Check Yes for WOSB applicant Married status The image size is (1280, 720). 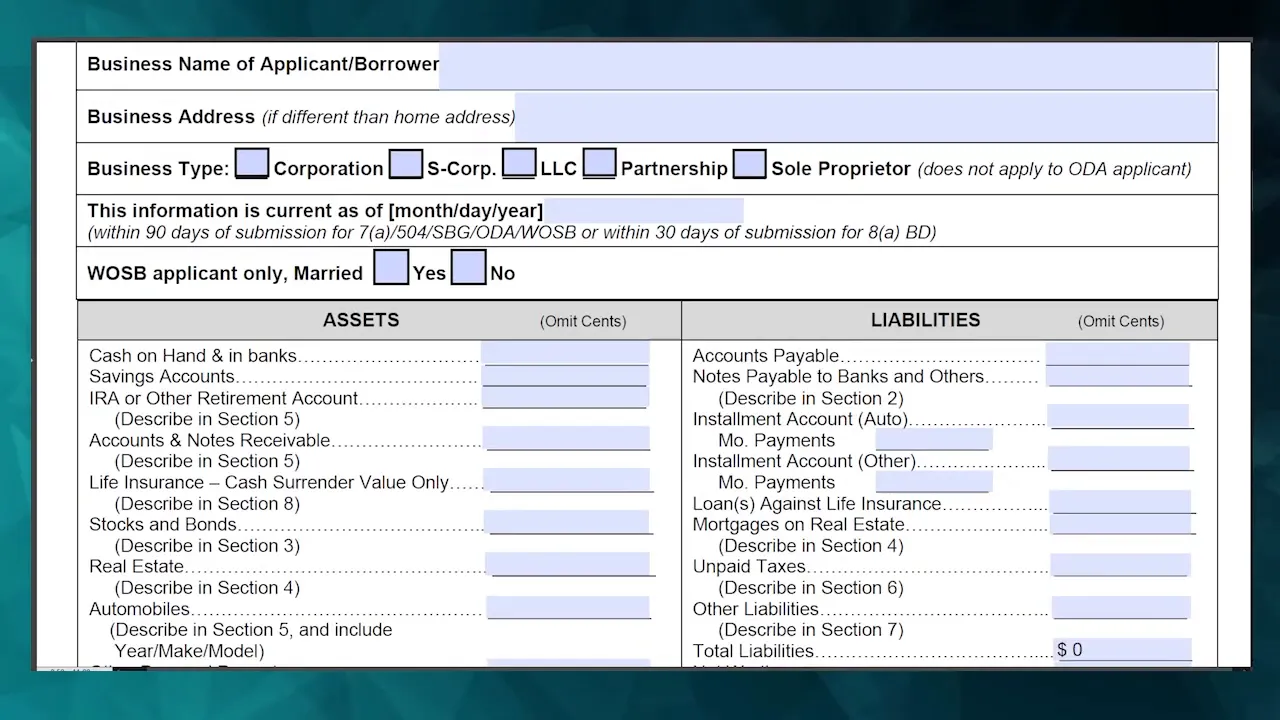391,266
